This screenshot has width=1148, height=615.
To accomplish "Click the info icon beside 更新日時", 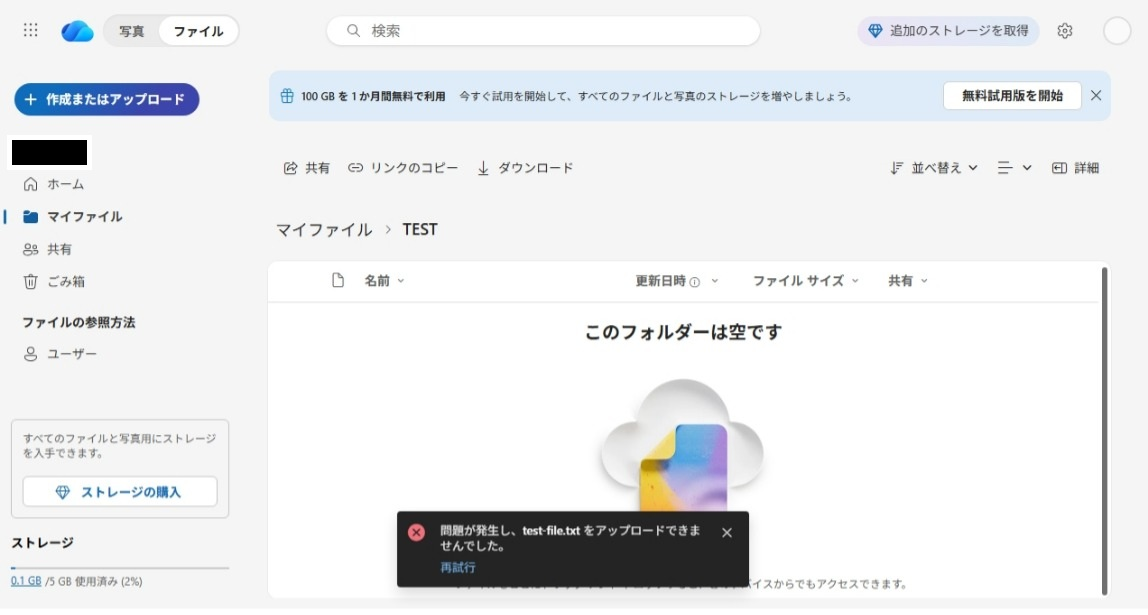I will 695,282.
